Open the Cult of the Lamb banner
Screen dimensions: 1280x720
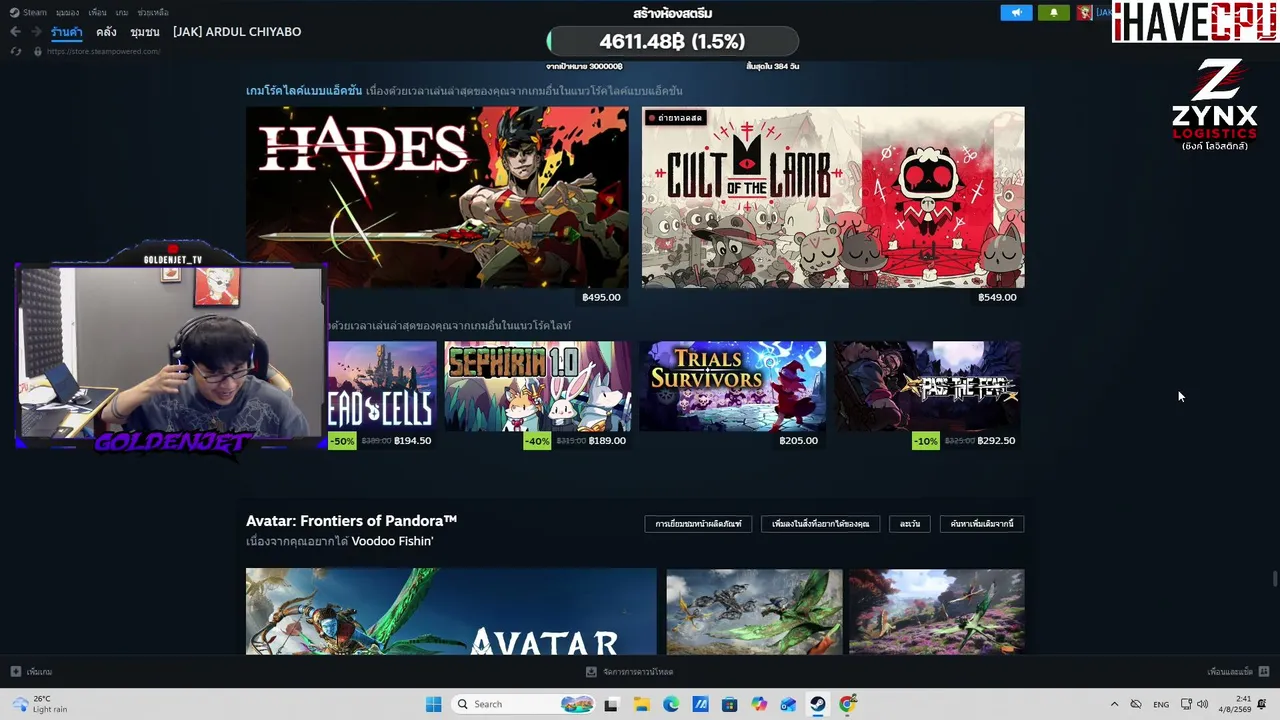click(x=833, y=197)
